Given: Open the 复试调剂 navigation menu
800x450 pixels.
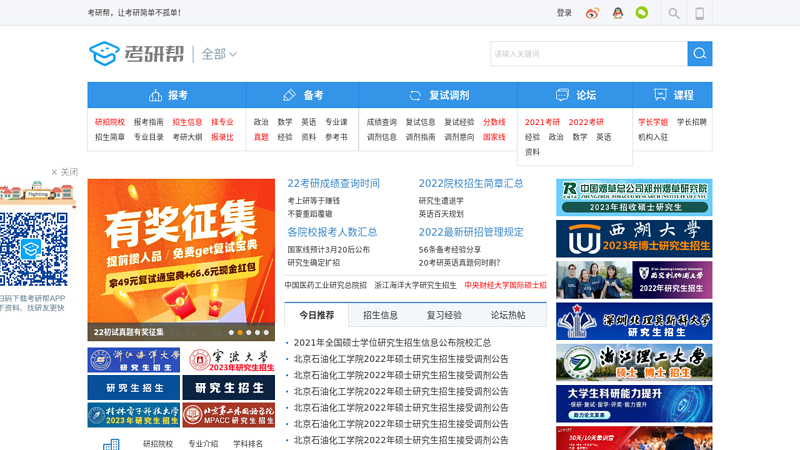Looking at the screenshot, I should coord(438,95).
